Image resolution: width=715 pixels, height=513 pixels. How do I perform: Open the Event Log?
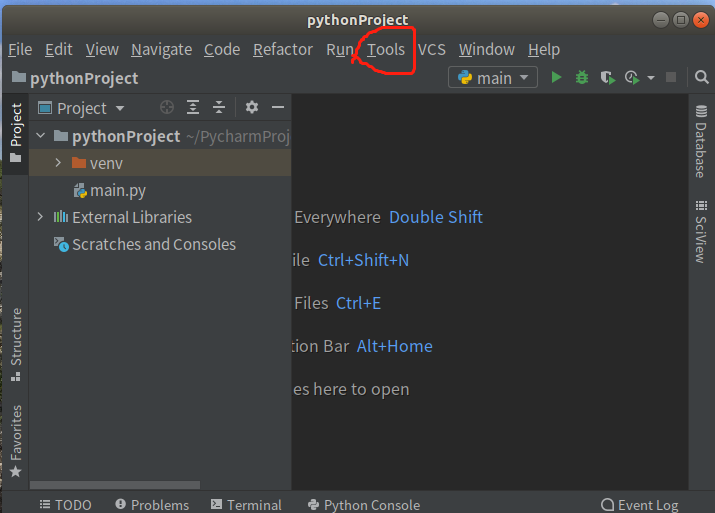(640, 505)
